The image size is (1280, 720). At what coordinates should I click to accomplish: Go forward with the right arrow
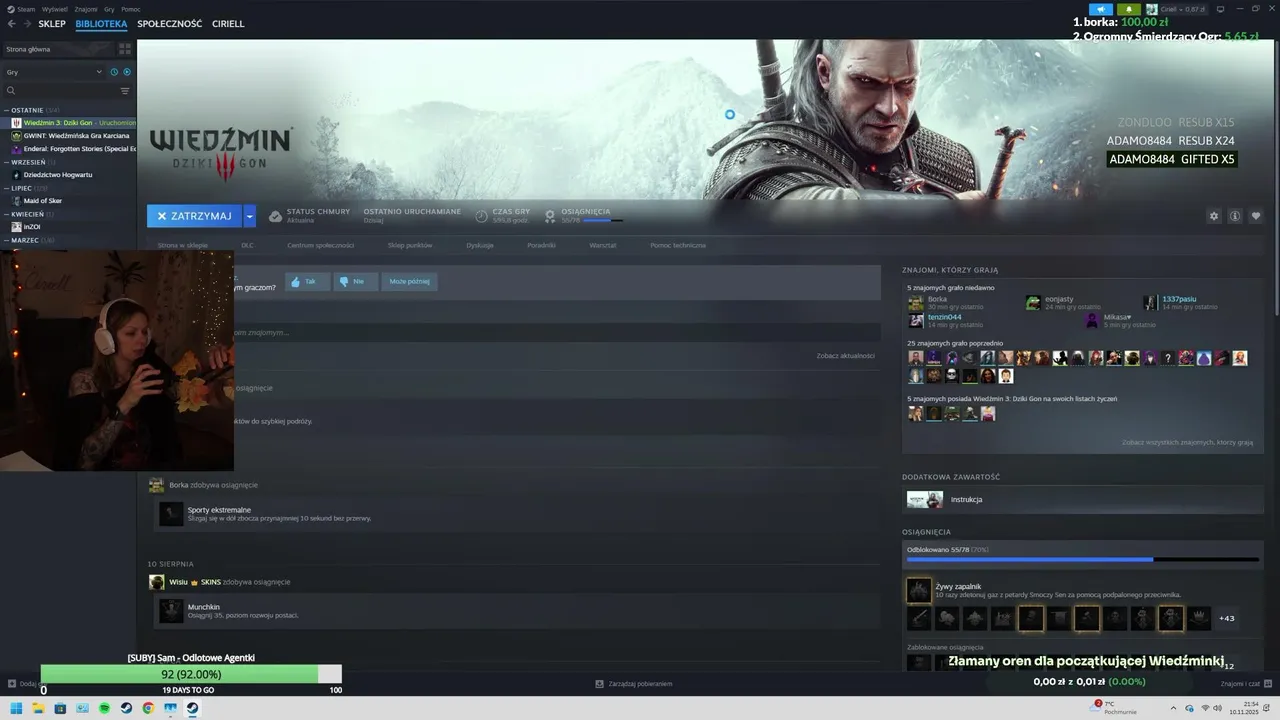[26, 23]
